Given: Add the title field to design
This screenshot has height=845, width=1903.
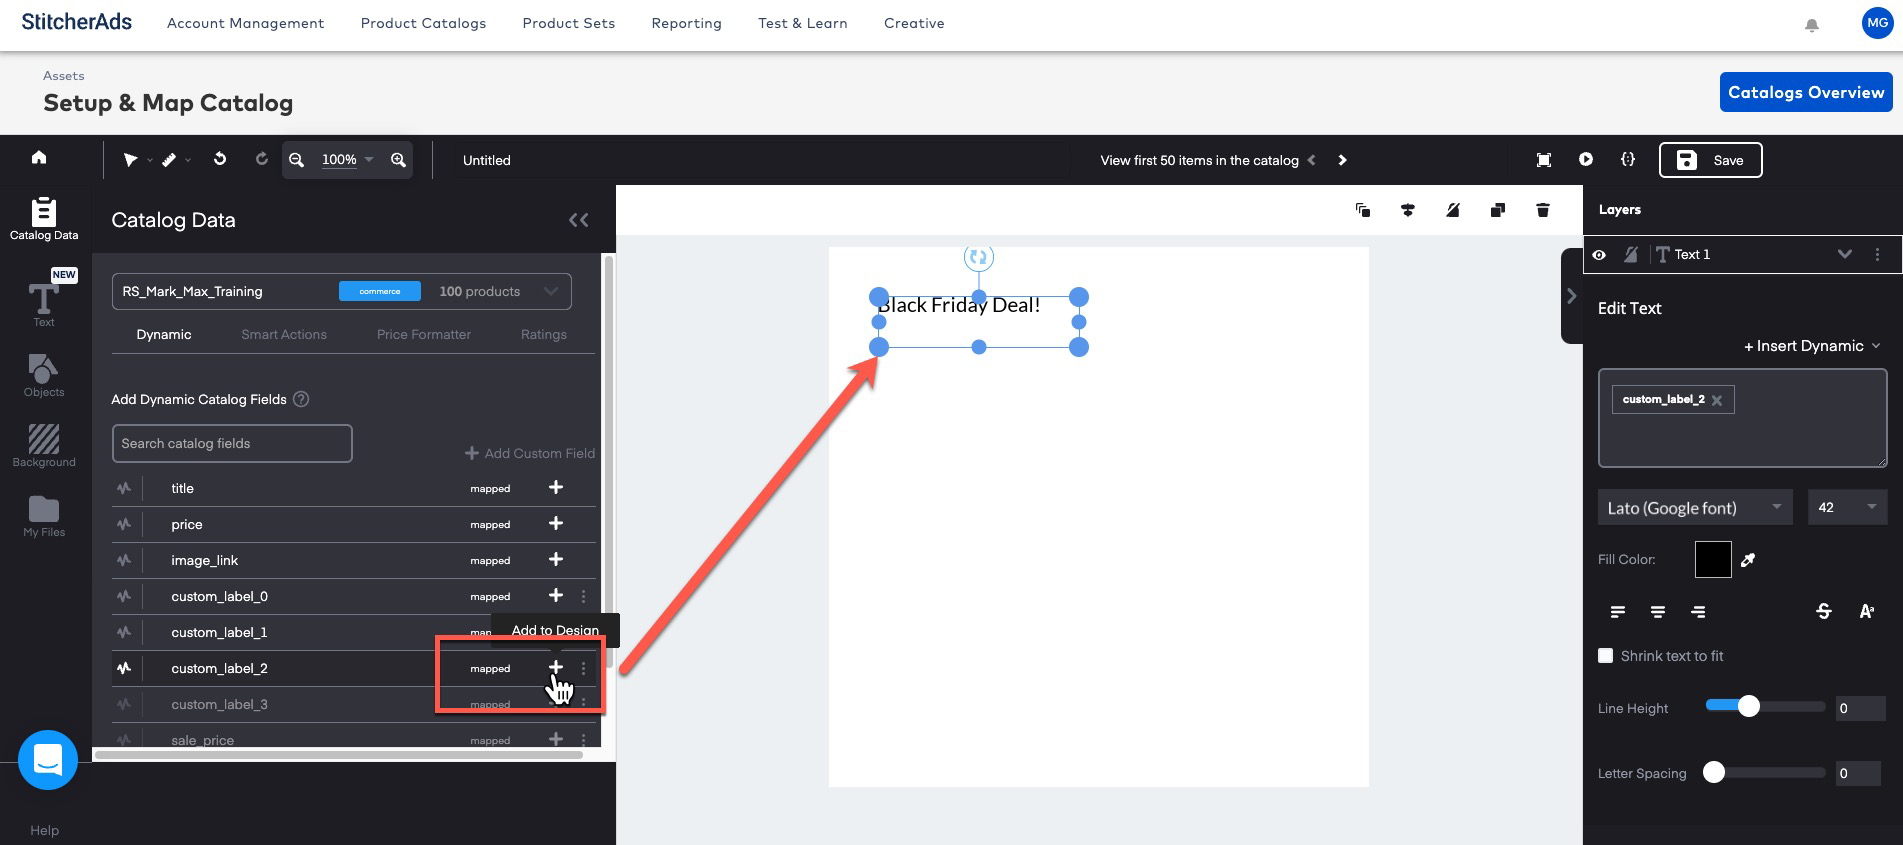Looking at the screenshot, I should point(556,488).
